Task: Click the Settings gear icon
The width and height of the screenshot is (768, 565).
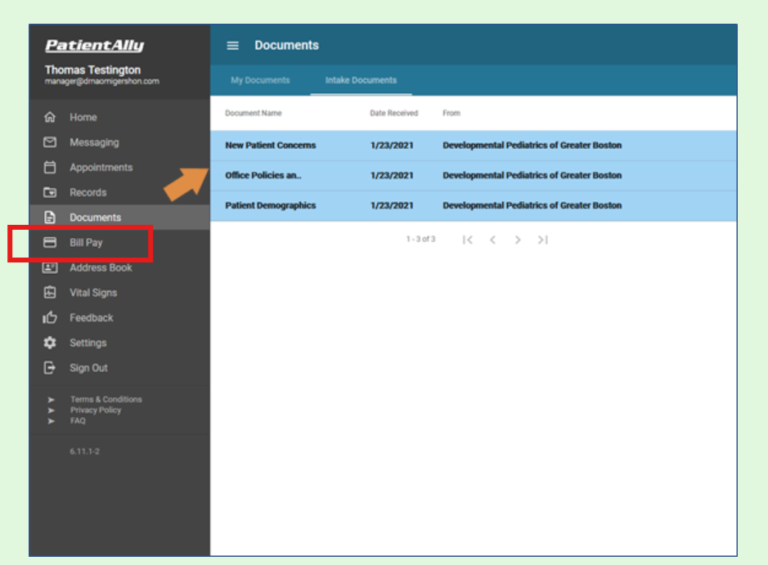Action: point(50,342)
